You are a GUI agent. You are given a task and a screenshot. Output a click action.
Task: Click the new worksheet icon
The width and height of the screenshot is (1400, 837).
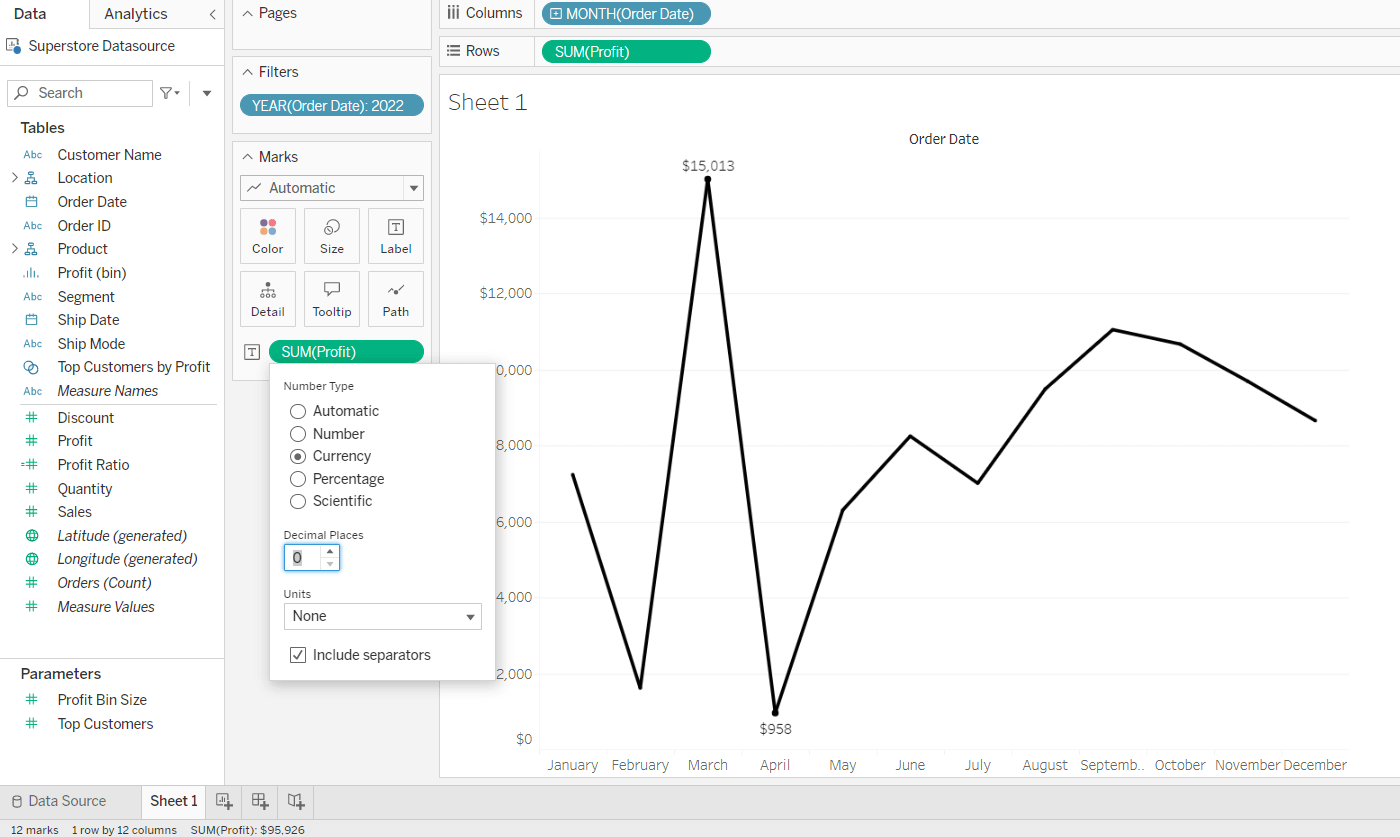click(224, 801)
